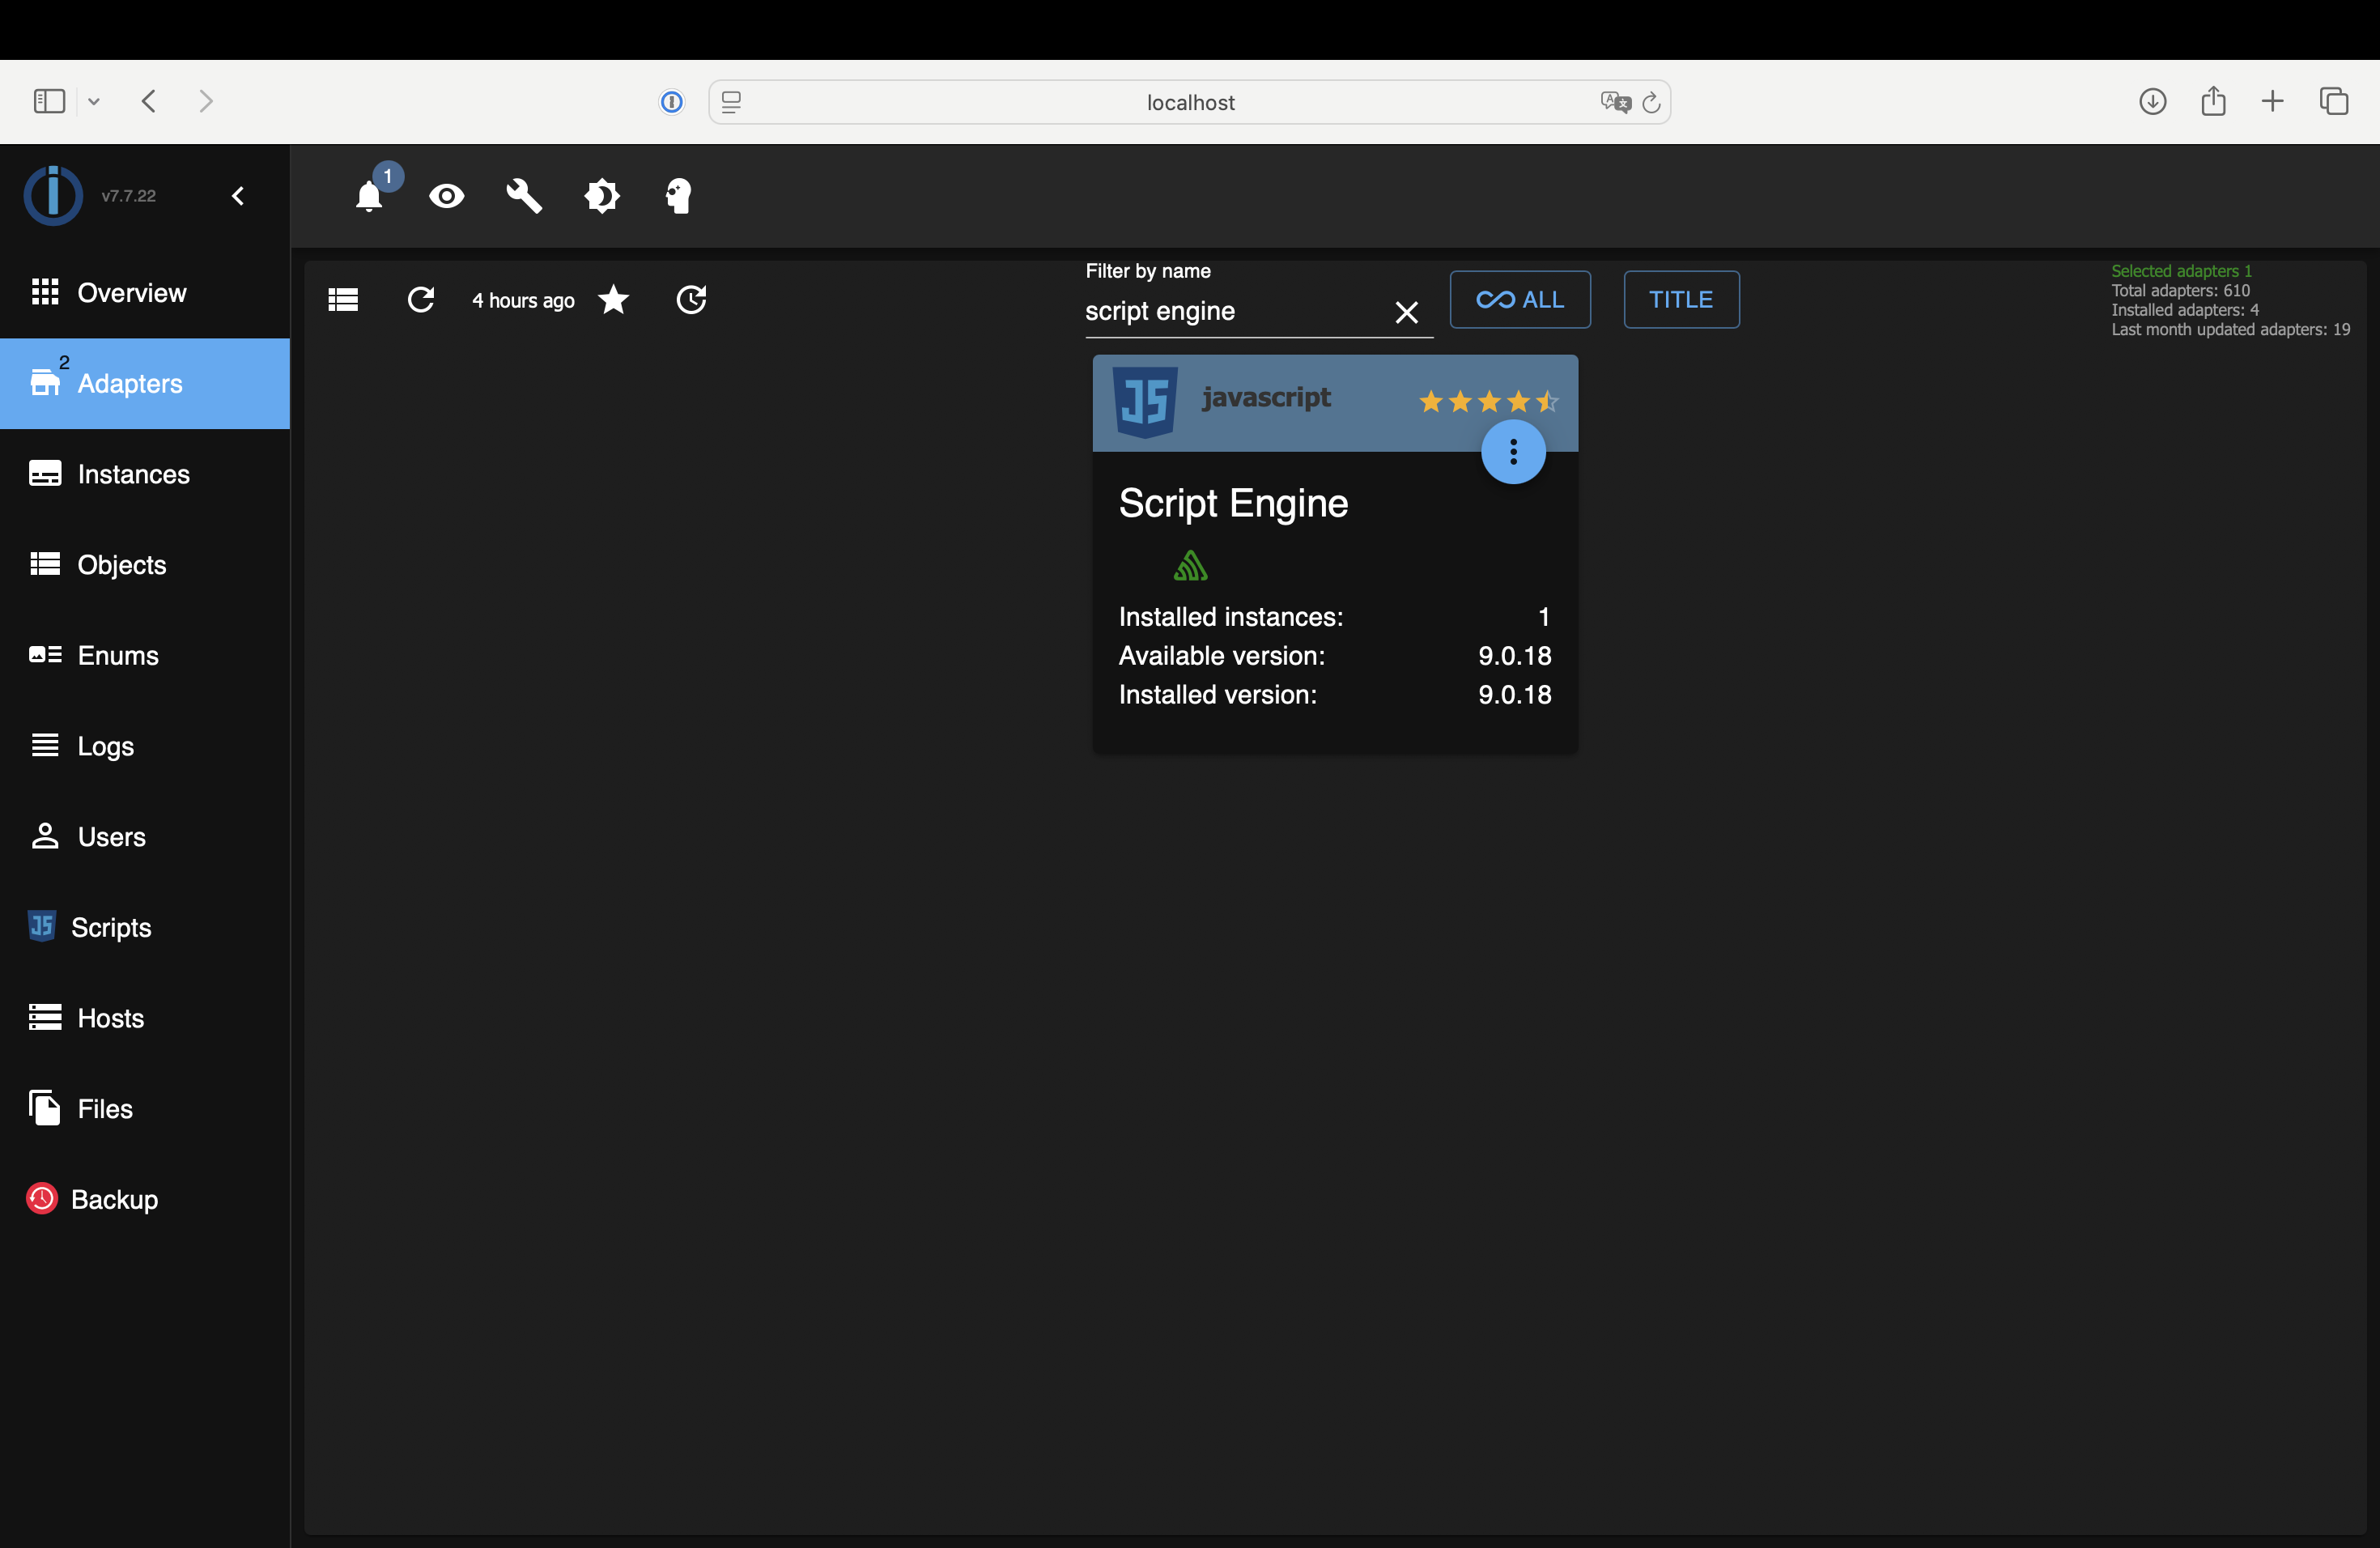The image size is (2380, 1548).
Task: Click the Script Engine title
Action: pos(1233,503)
